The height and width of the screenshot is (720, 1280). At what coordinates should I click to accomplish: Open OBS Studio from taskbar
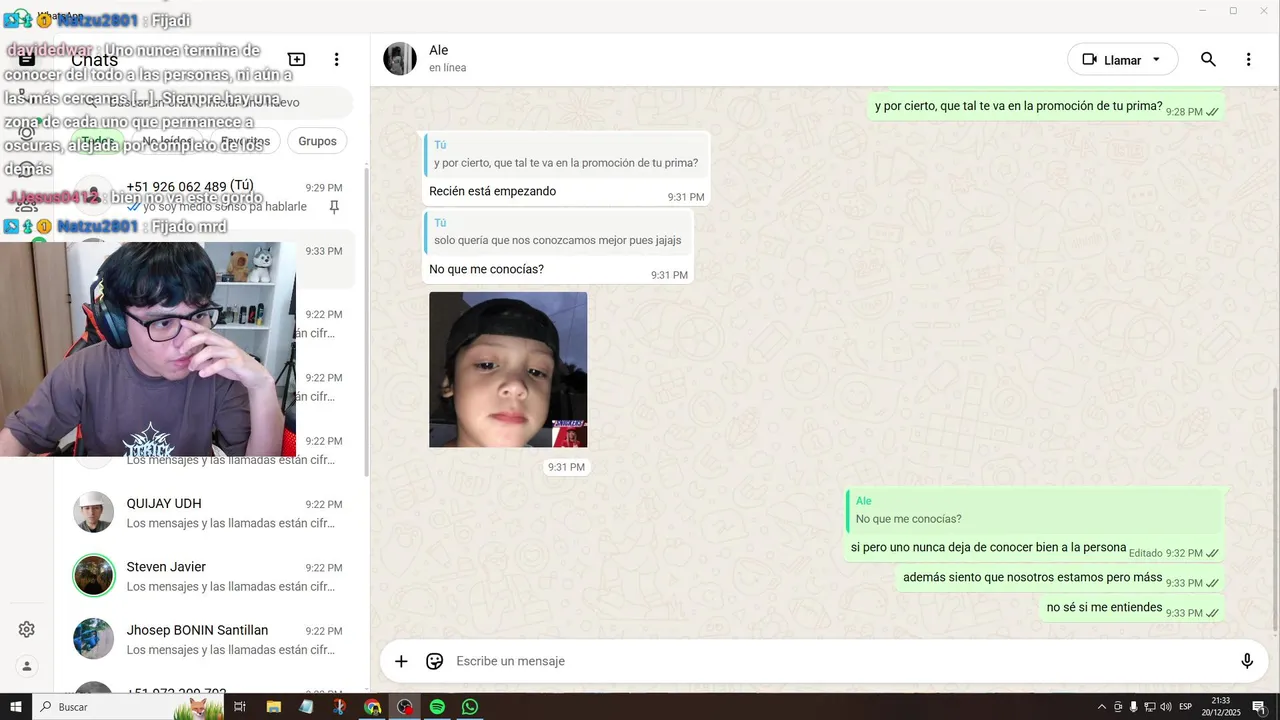(x=405, y=707)
